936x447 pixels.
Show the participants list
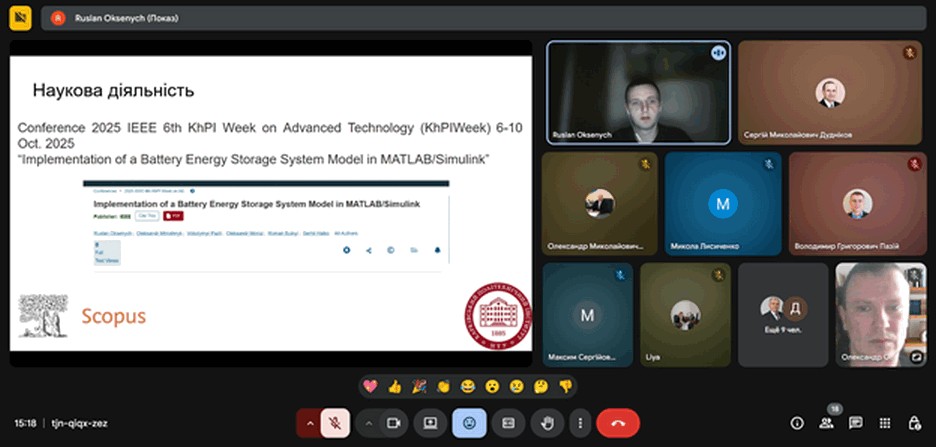point(826,423)
